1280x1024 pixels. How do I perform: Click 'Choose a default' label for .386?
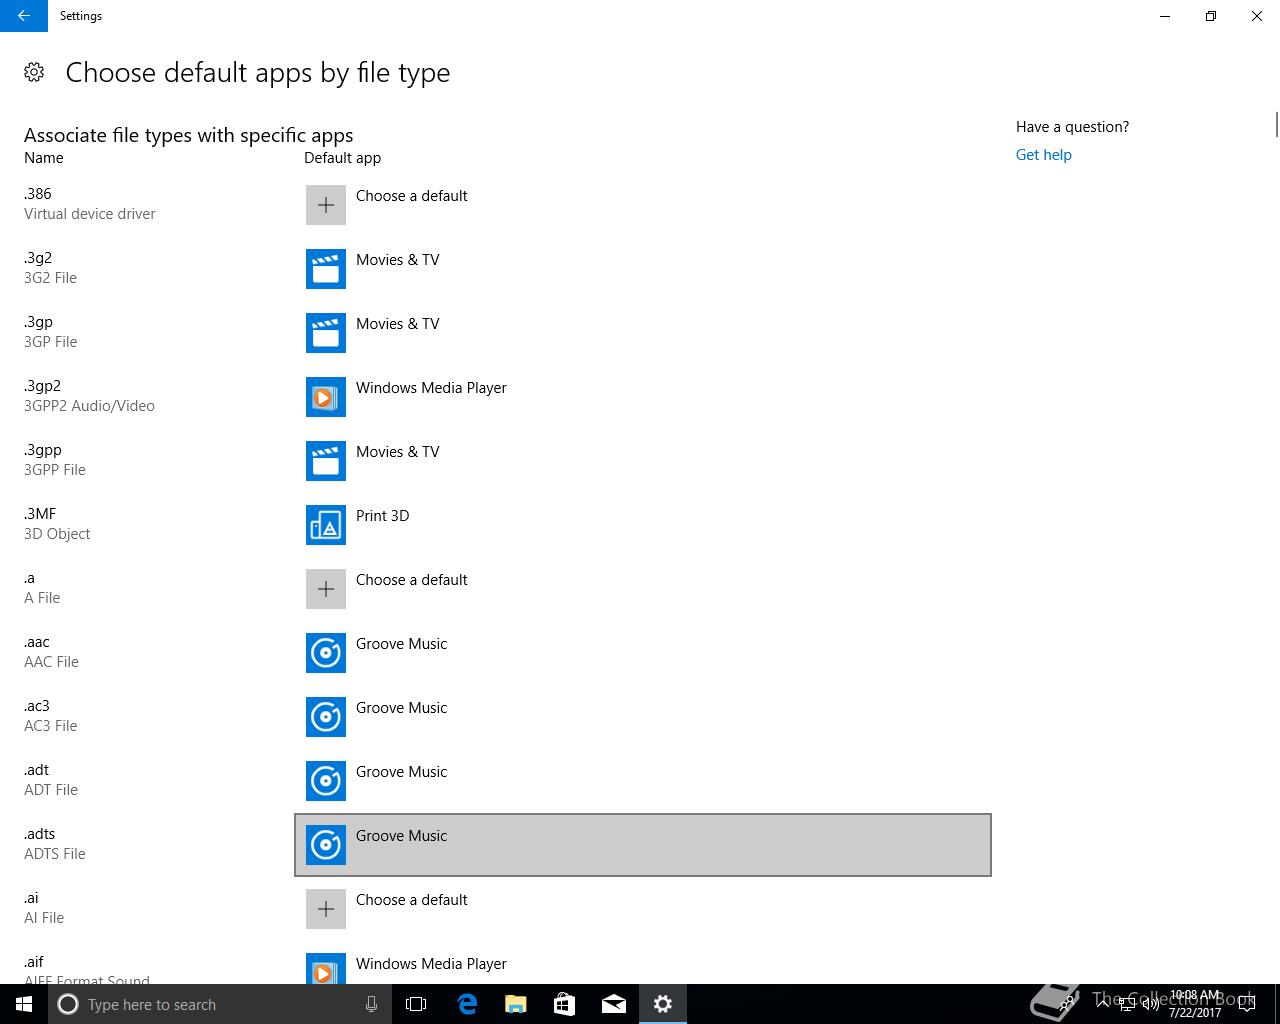coord(411,196)
